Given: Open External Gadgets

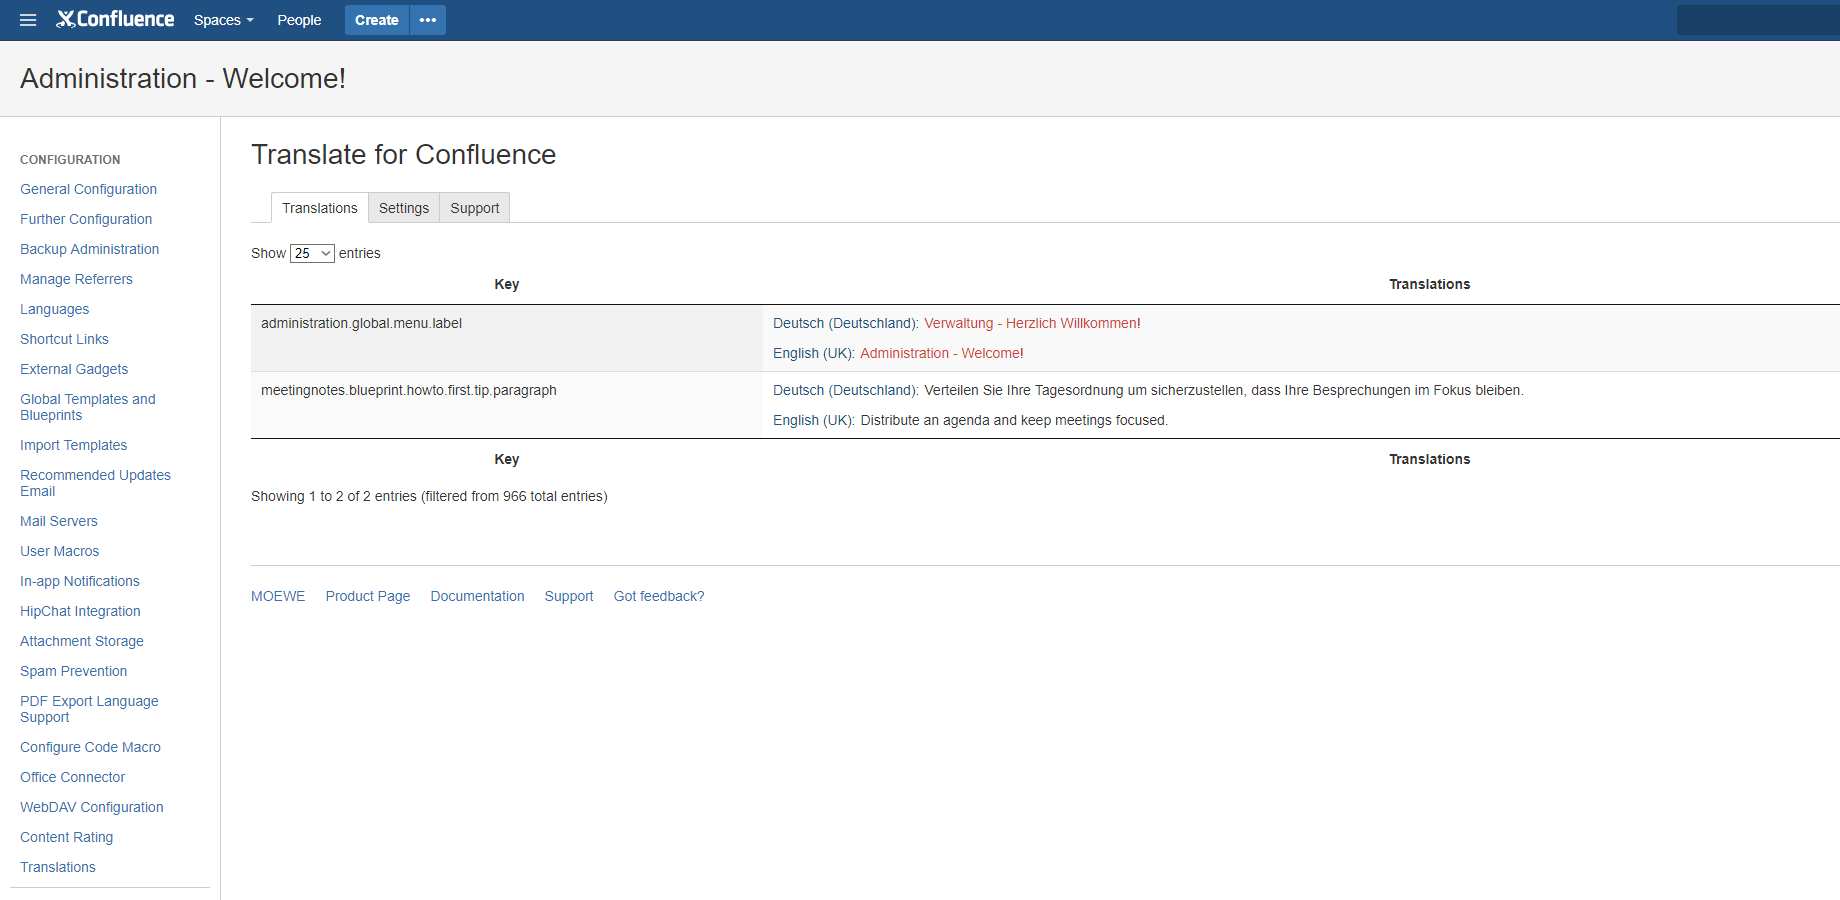Looking at the screenshot, I should 74,369.
